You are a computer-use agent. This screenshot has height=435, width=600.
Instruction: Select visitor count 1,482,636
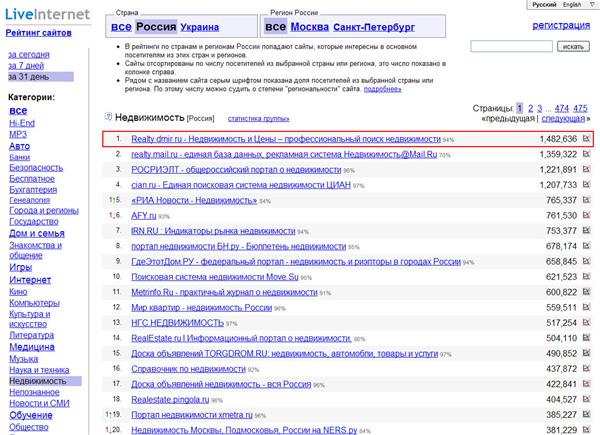(x=558, y=139)
